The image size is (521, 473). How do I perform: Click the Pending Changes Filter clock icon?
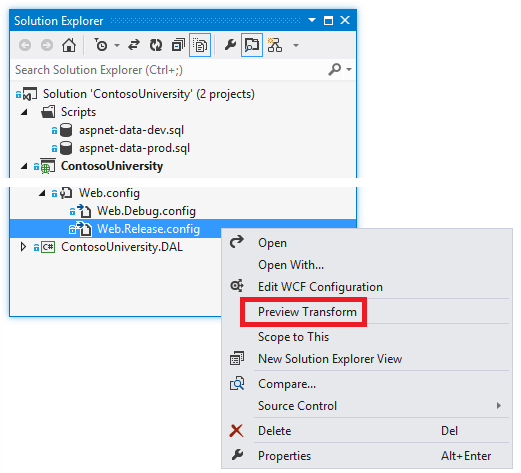point(101,45)
